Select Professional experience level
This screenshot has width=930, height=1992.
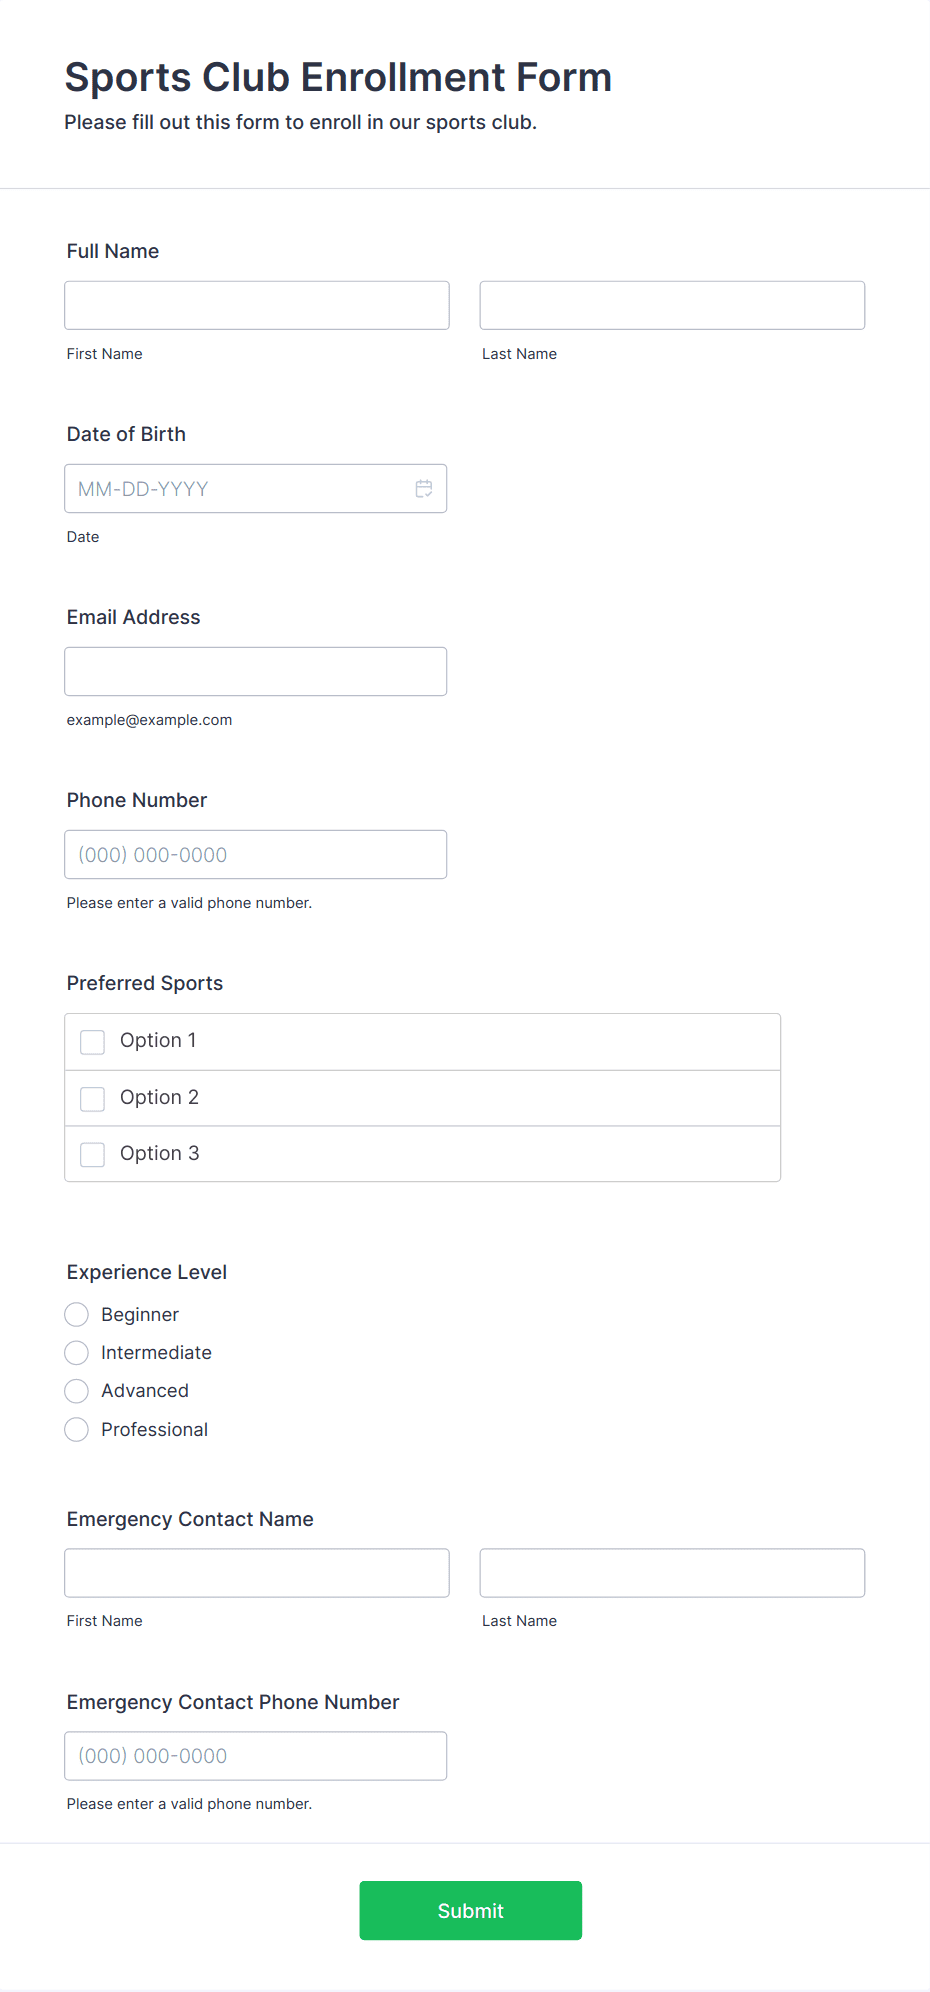coord(76,1430)
